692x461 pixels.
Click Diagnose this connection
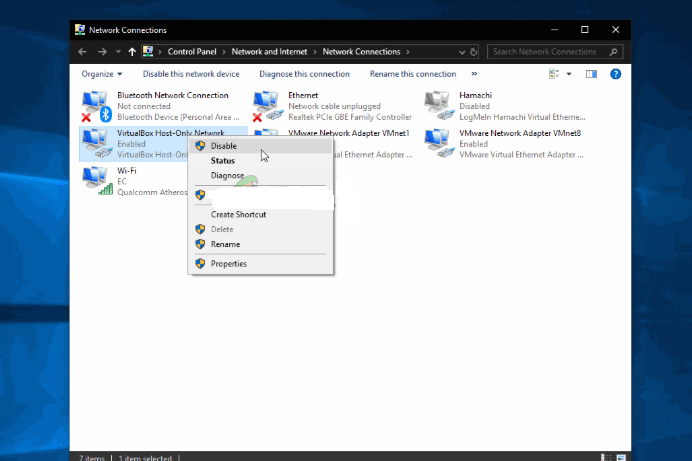tap(304, 74)
